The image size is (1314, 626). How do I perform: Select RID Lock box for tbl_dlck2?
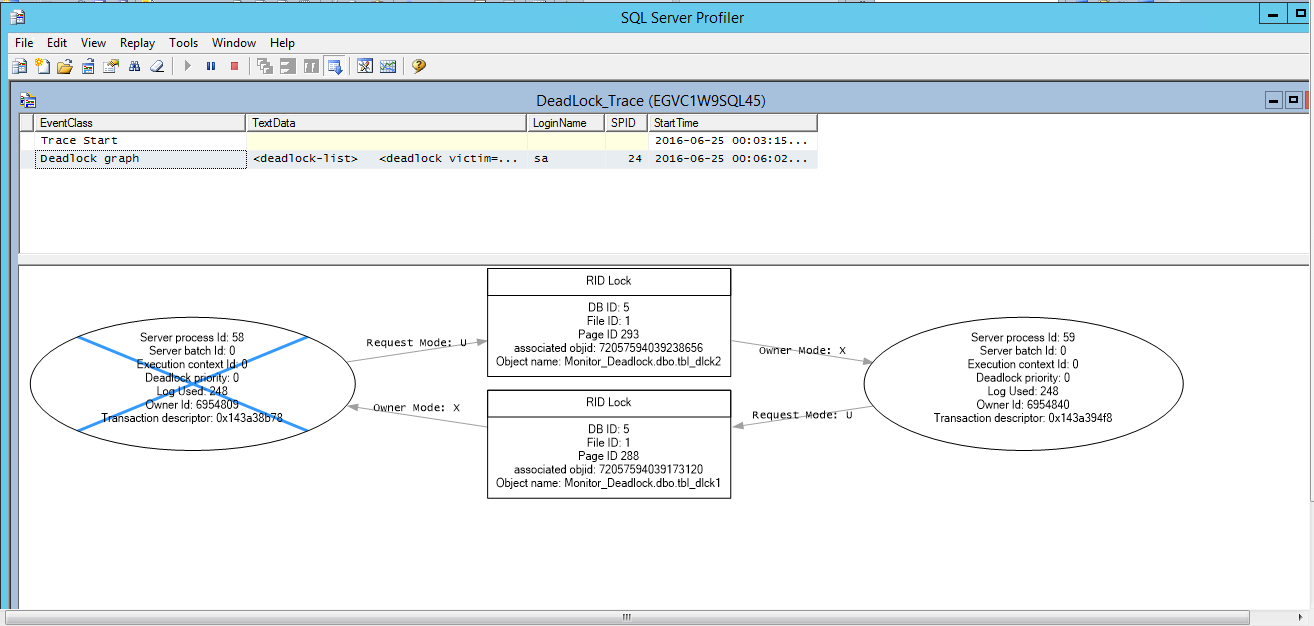[x=609, y=322]
